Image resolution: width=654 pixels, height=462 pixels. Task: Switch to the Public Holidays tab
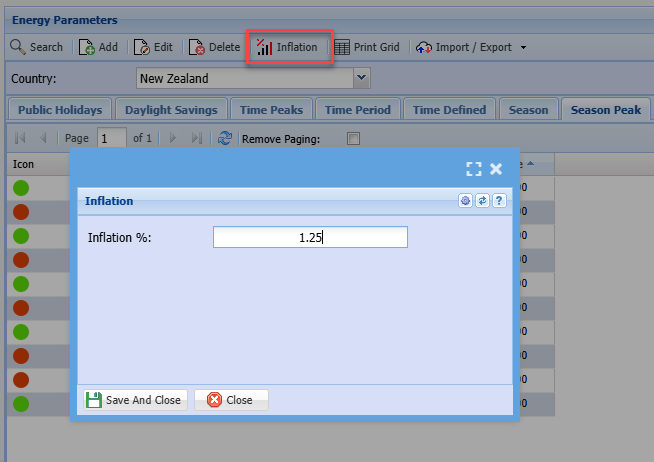(x=59, y=110)
